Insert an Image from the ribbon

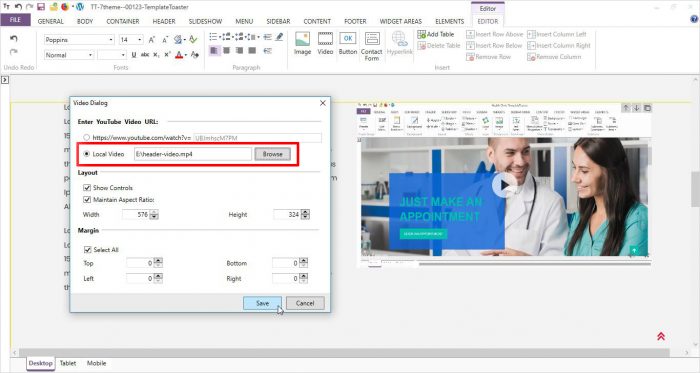point(302,43)
